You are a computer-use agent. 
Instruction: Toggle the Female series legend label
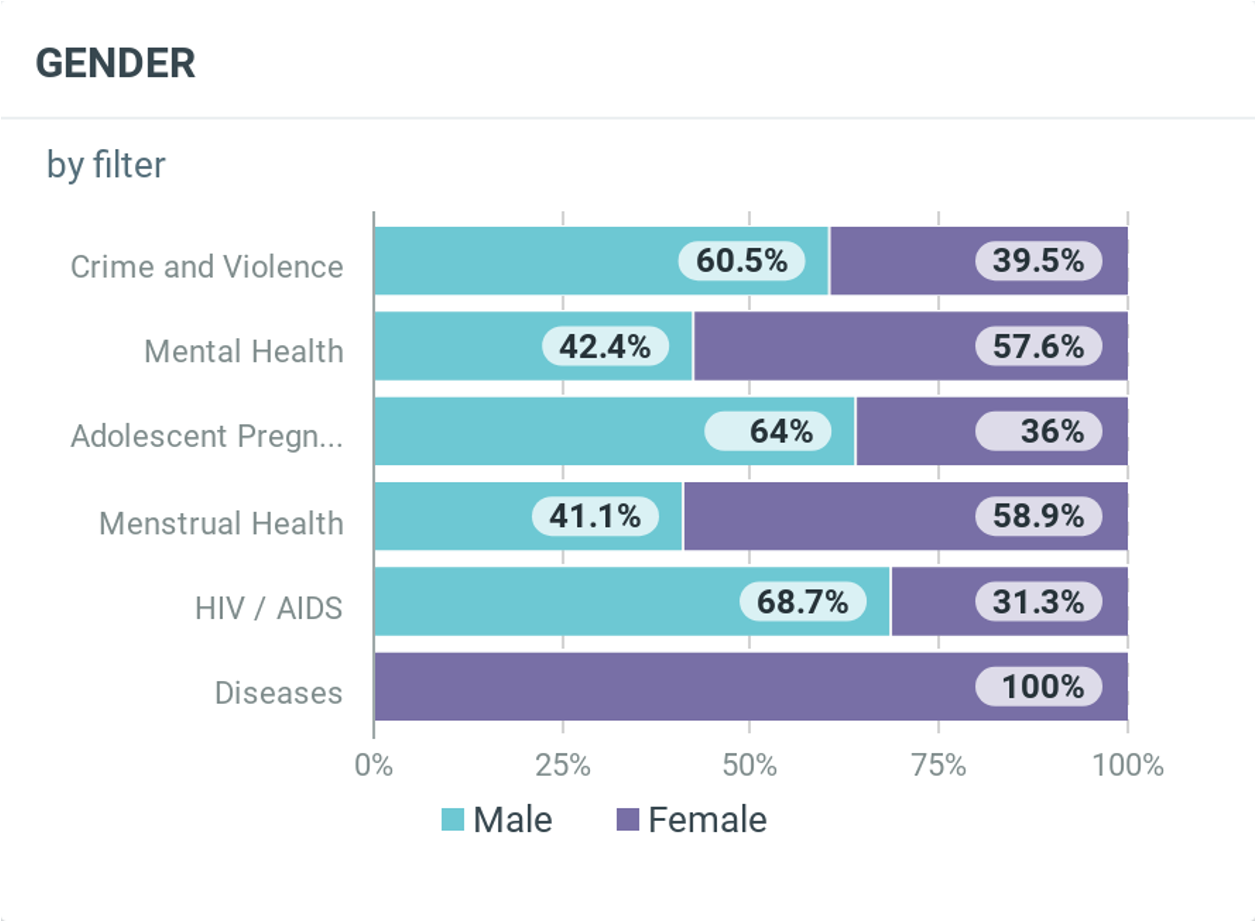click(707, 820)
